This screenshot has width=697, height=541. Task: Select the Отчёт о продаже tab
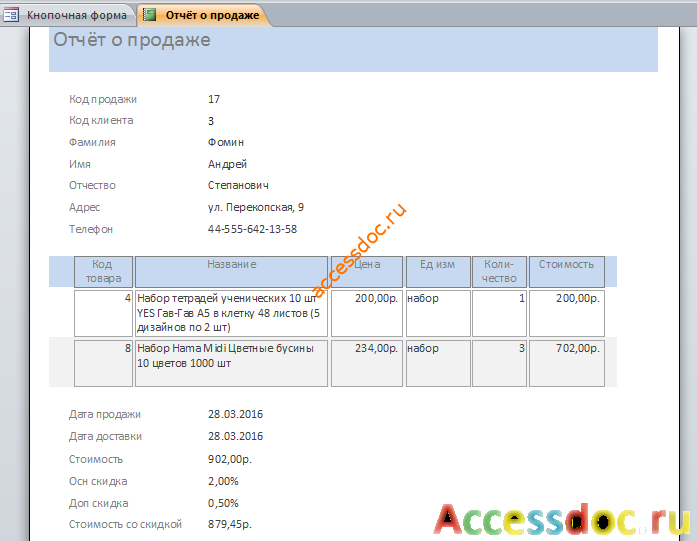[x=204, y=15]
